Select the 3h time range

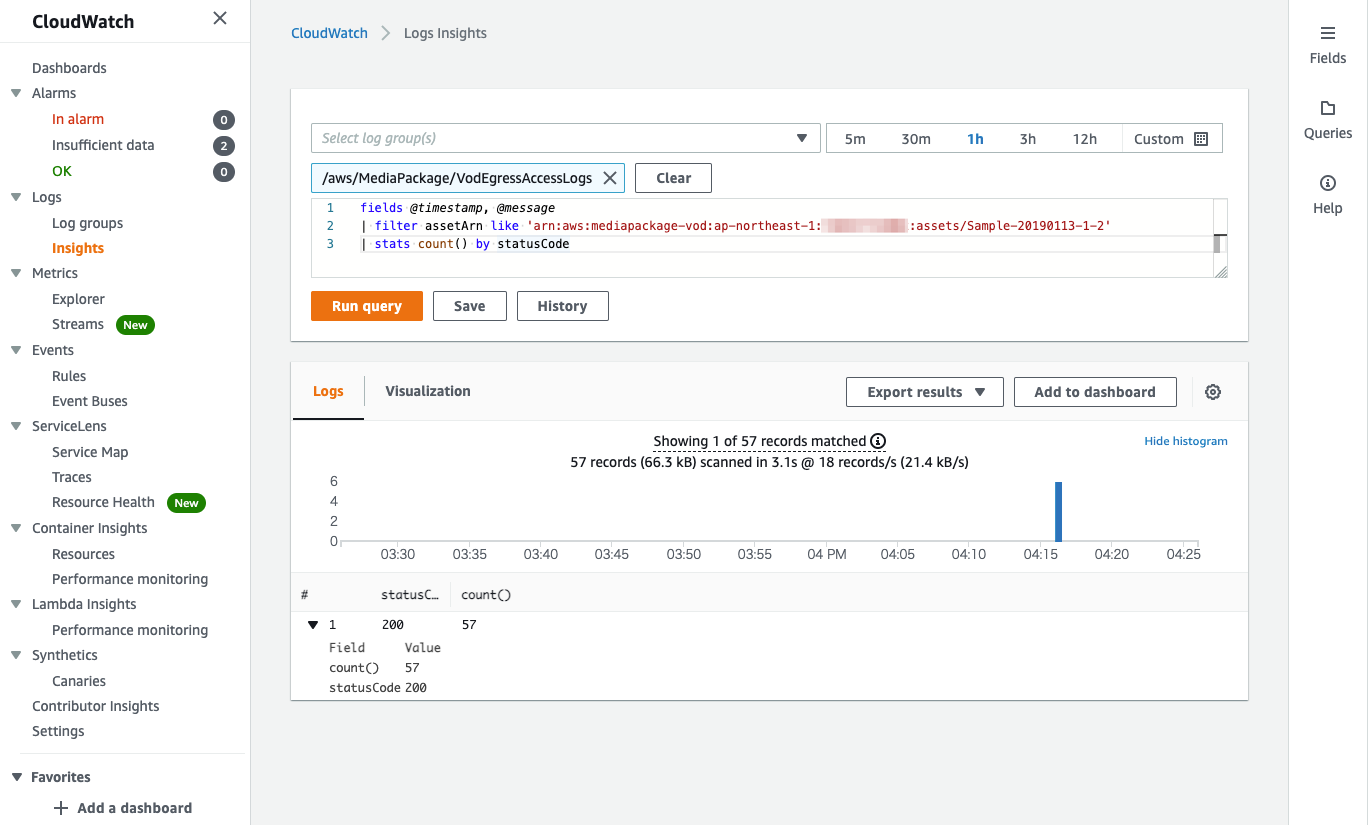pos(1028,139)
